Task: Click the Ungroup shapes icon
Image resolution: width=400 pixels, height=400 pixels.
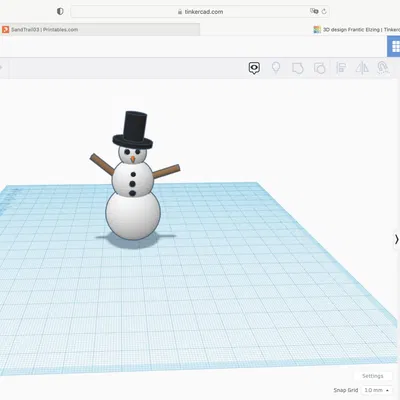Action: coord(320,68)
